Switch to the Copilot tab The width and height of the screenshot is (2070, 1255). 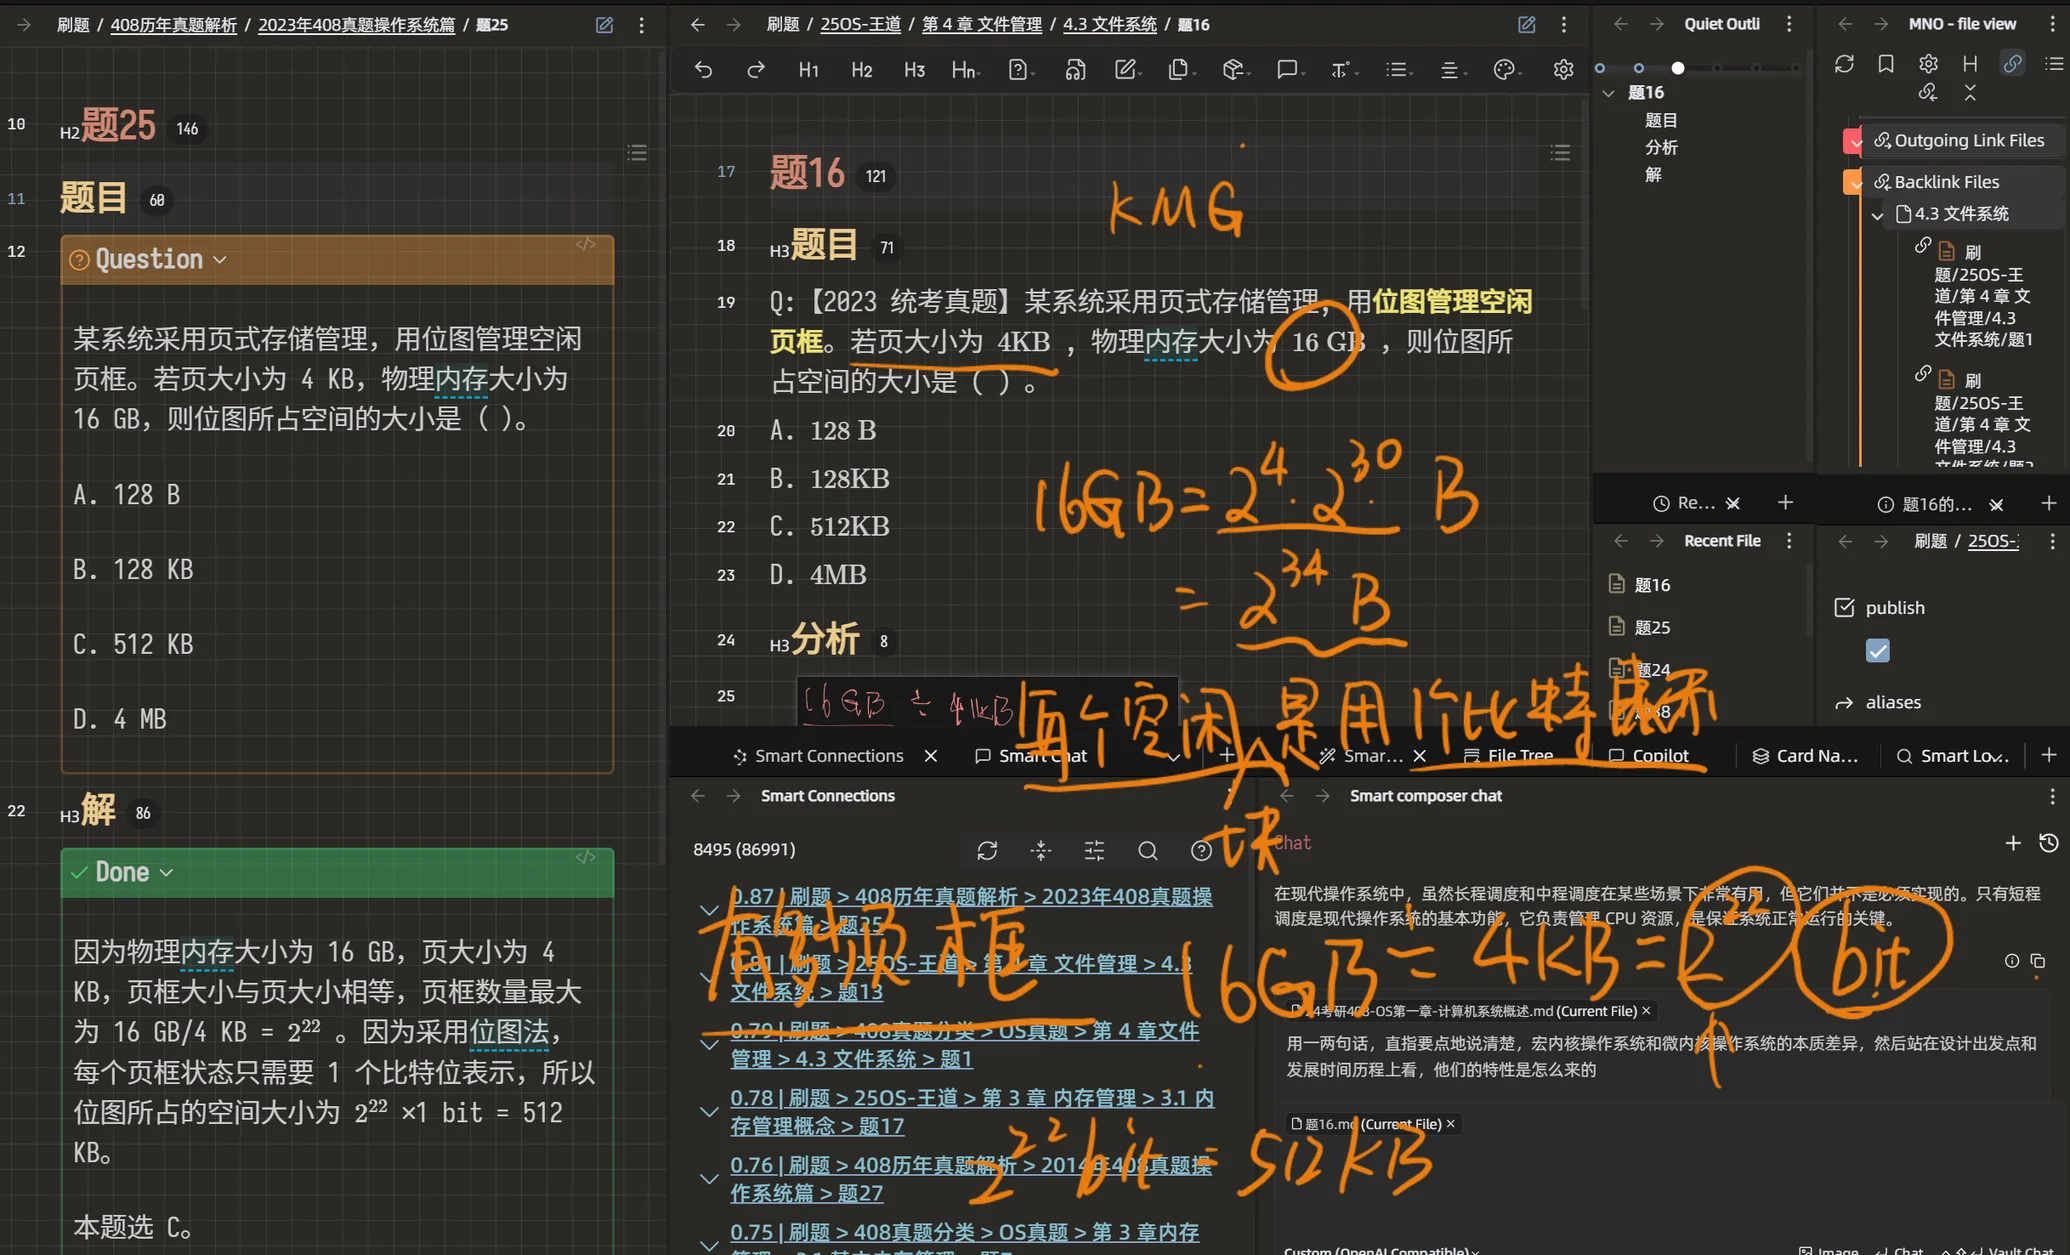pos(1659,756)
